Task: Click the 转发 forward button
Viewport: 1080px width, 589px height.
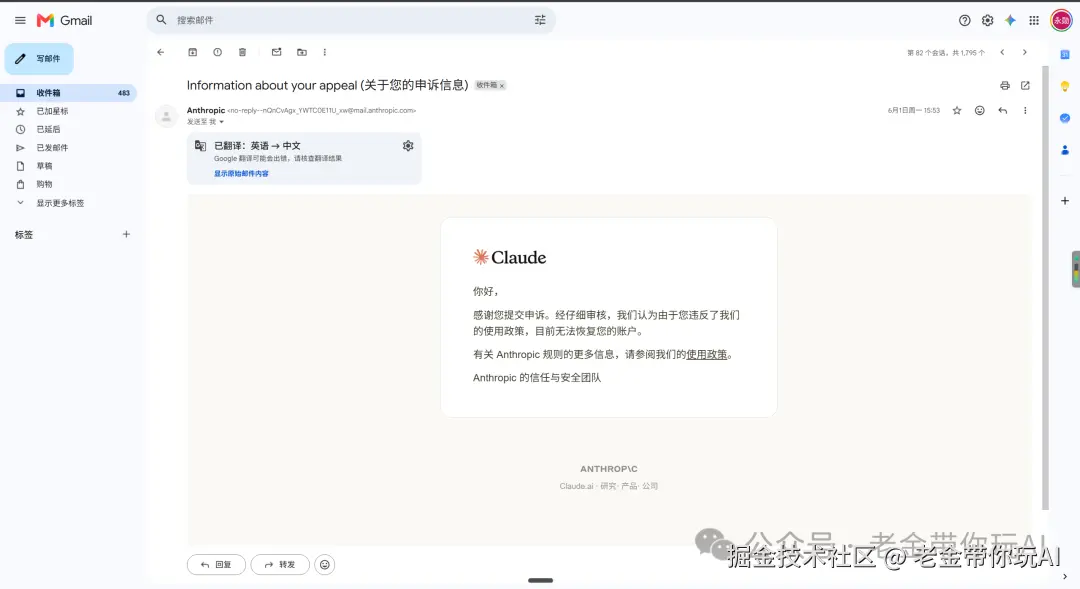Action: (x=280, y=565)
